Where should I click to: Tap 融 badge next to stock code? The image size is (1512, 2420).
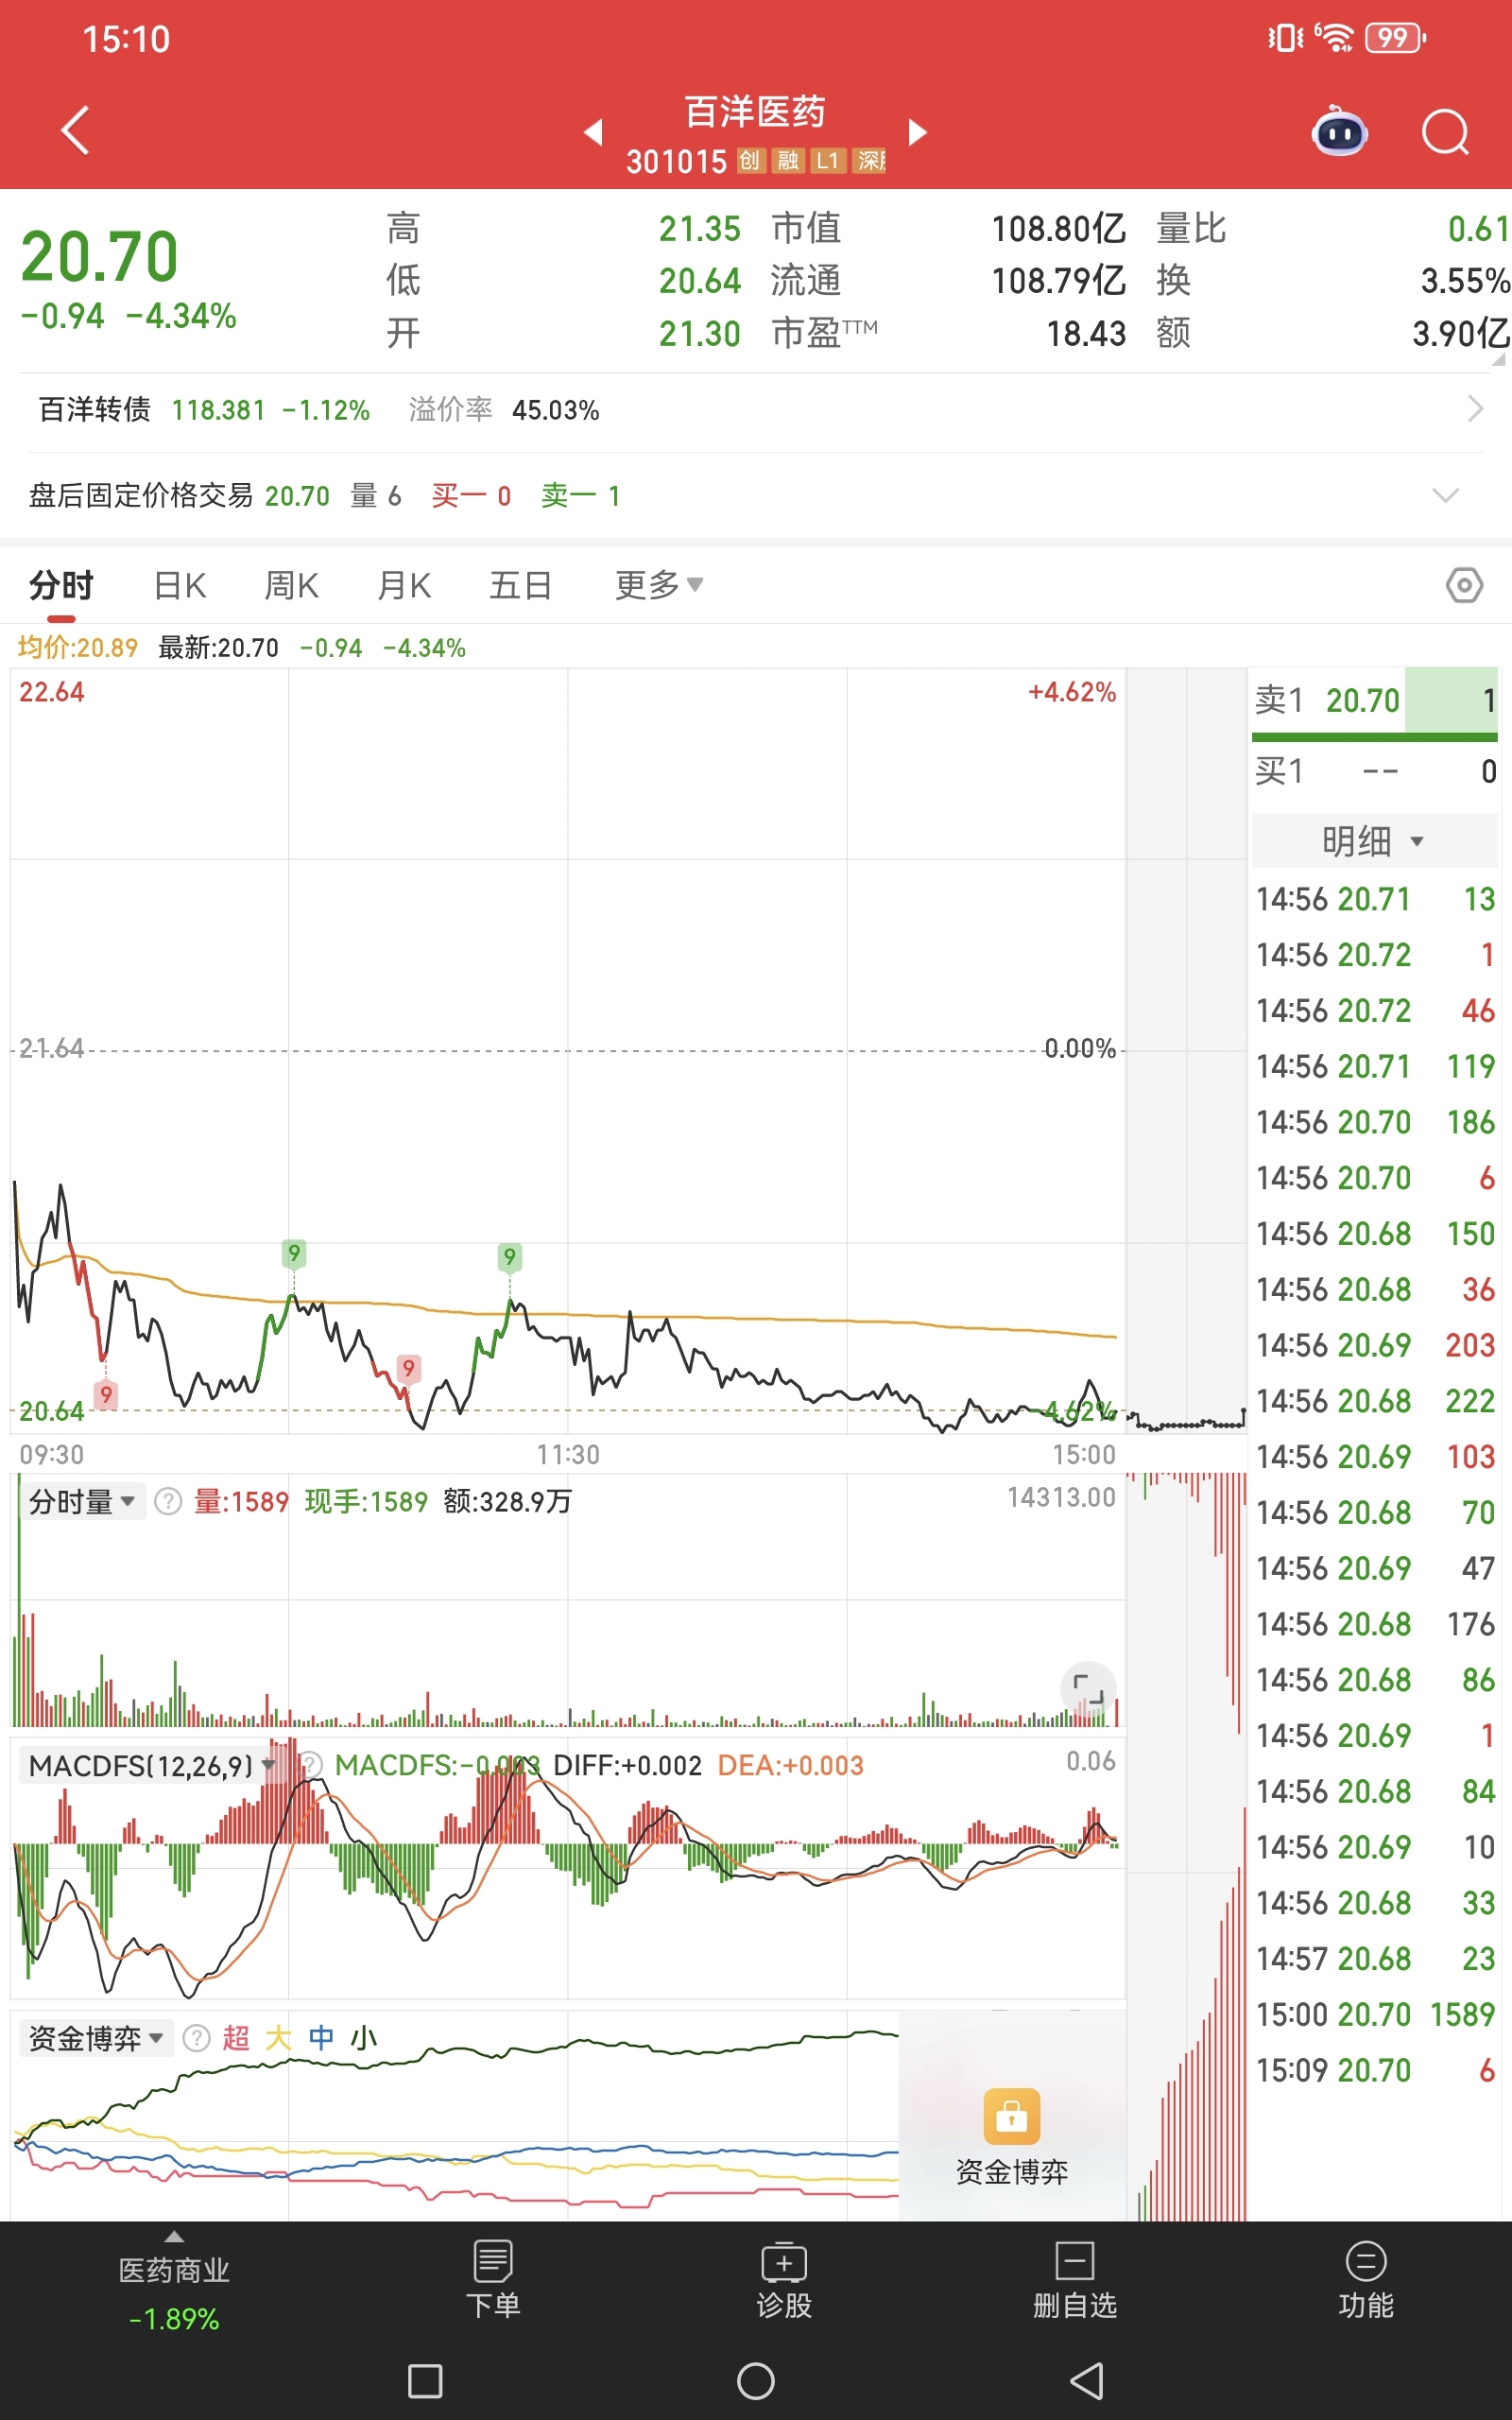click(x=788, y=161)
